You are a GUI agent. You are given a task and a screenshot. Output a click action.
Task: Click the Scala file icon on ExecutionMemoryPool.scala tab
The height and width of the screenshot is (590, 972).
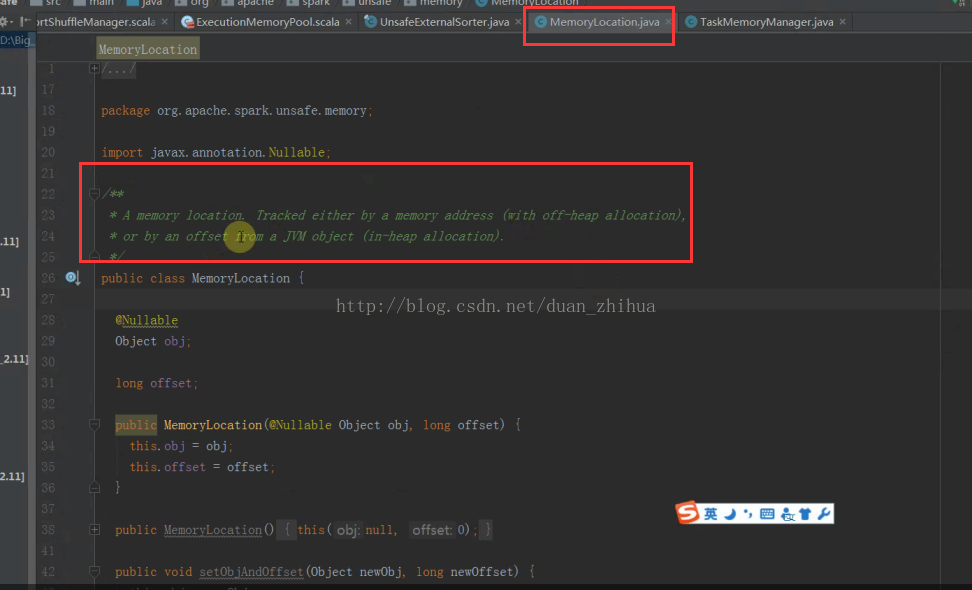click(x=187, y=22)
